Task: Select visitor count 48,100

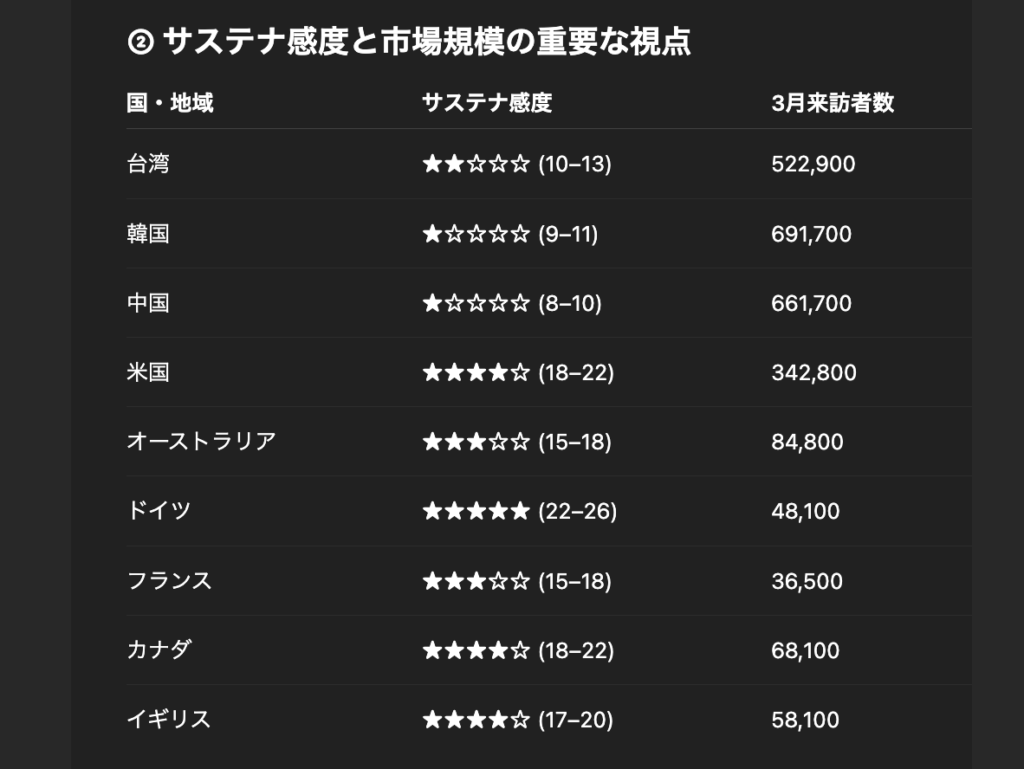Action: (805, 511)
